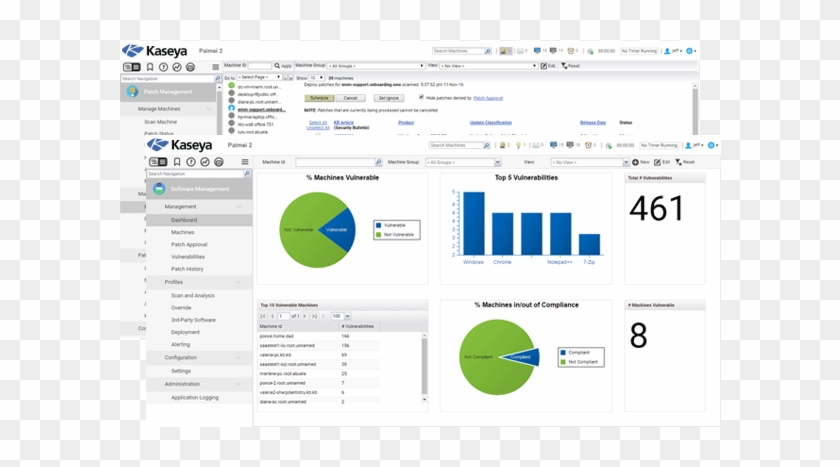This screenshot has height=467, width=840.
Task: Click the alarm clock icon in front header
Action: tap(588, 145)
